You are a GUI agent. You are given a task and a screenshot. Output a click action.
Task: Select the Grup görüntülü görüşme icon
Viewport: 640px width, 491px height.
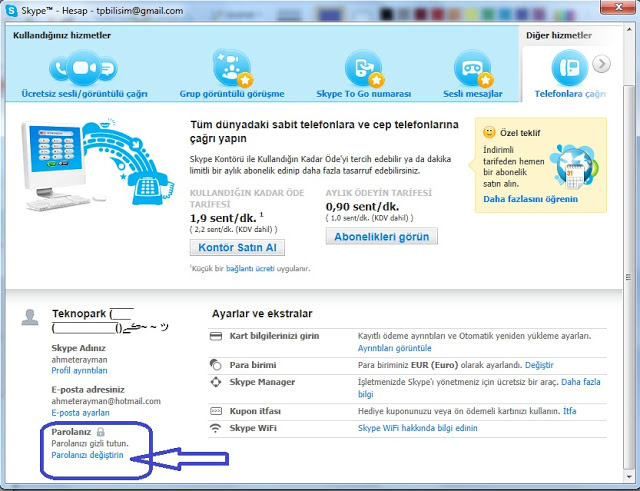232,68
